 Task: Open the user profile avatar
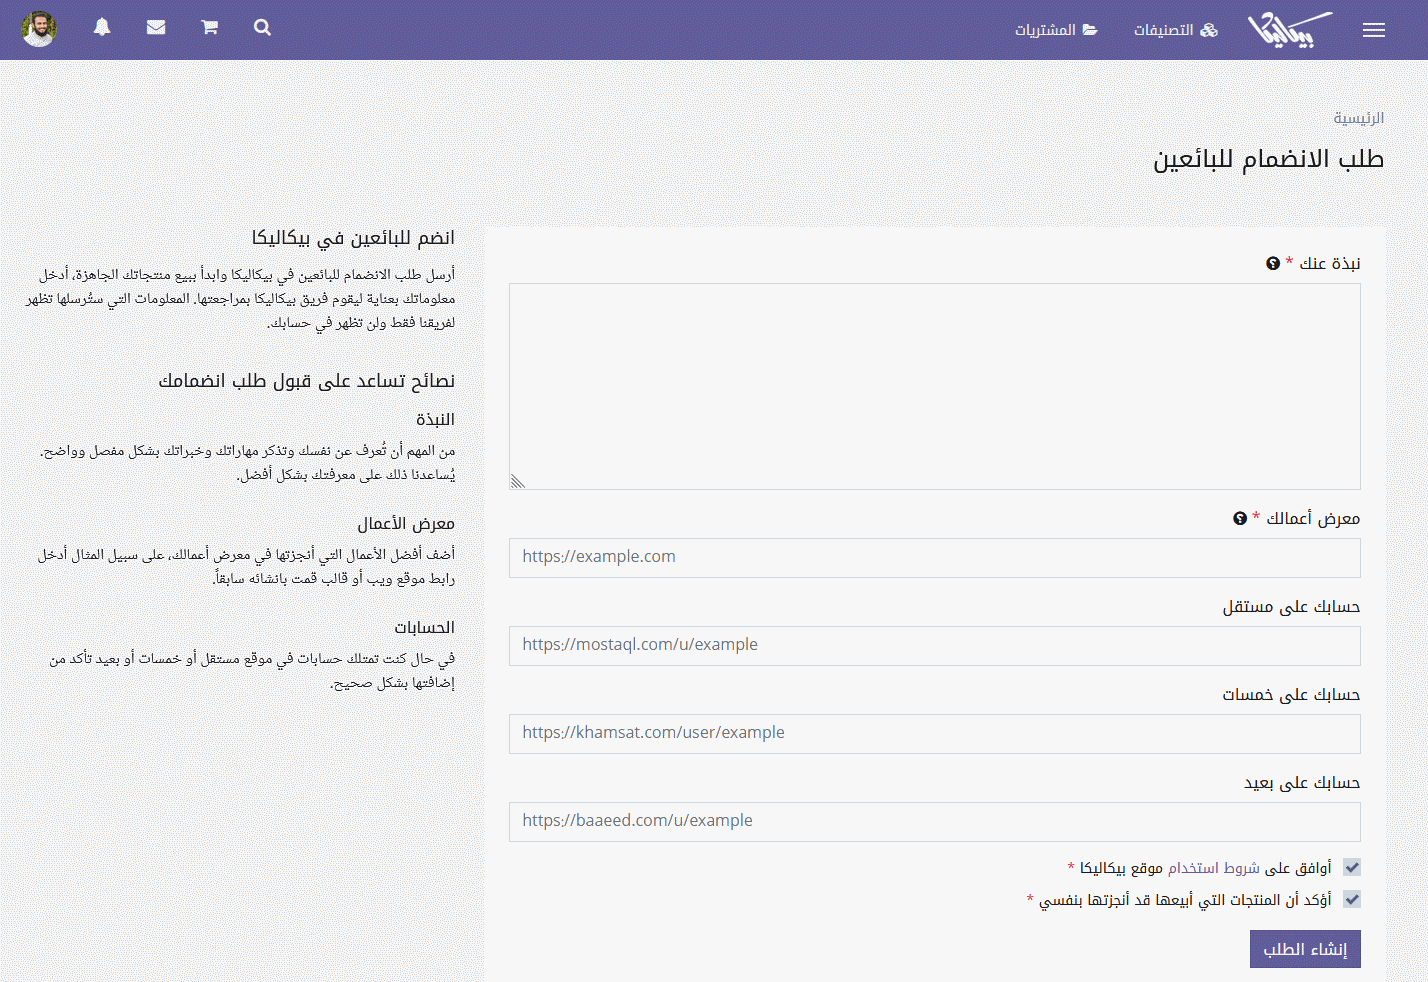[39, 29]
